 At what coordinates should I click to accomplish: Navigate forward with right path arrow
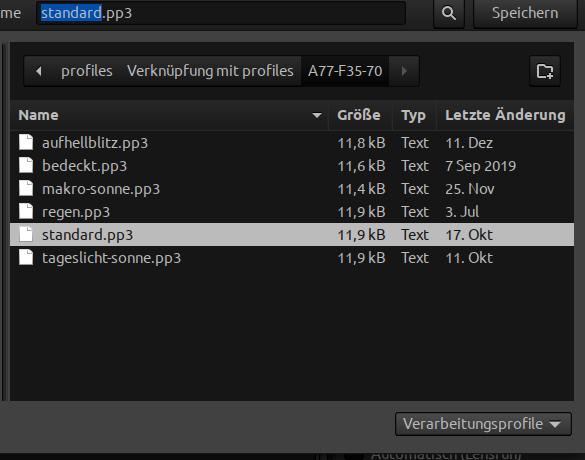404,71
